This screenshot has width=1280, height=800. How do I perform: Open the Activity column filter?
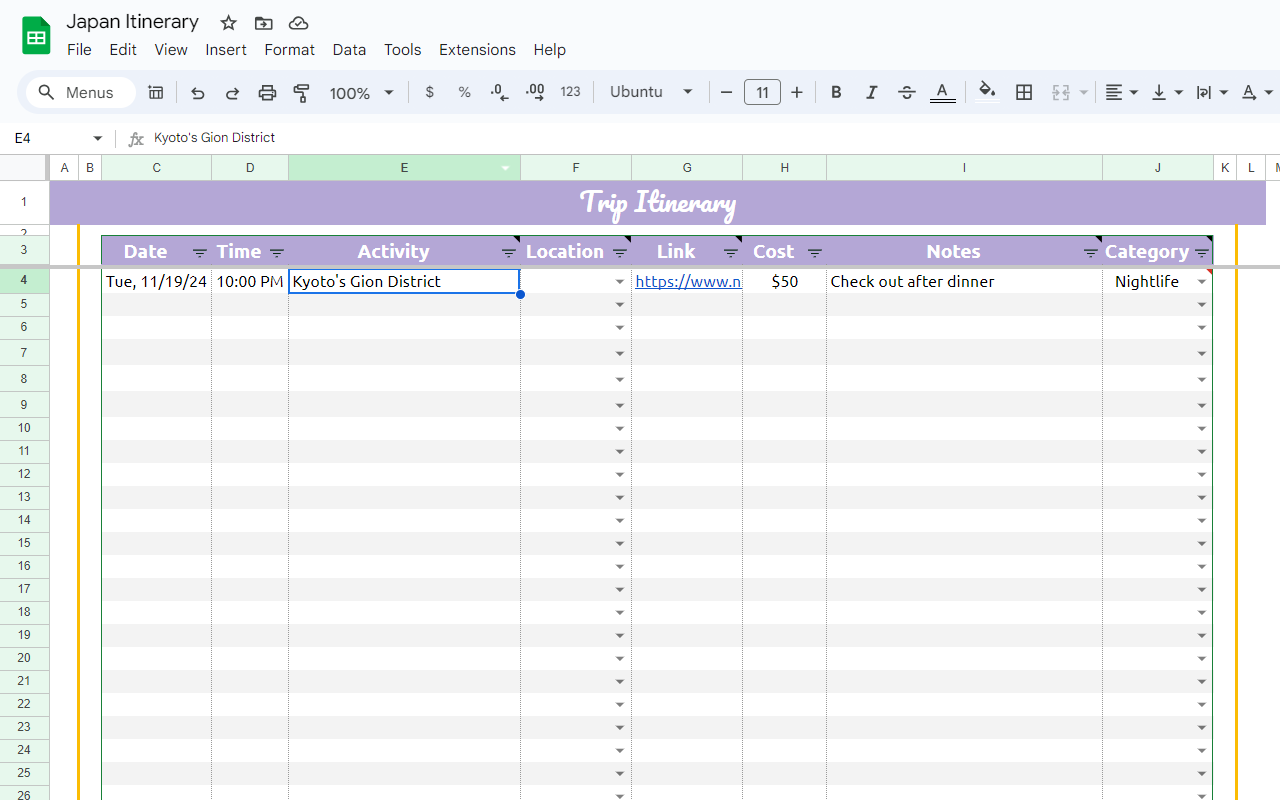pyautogui.click(x=508, y=253)
